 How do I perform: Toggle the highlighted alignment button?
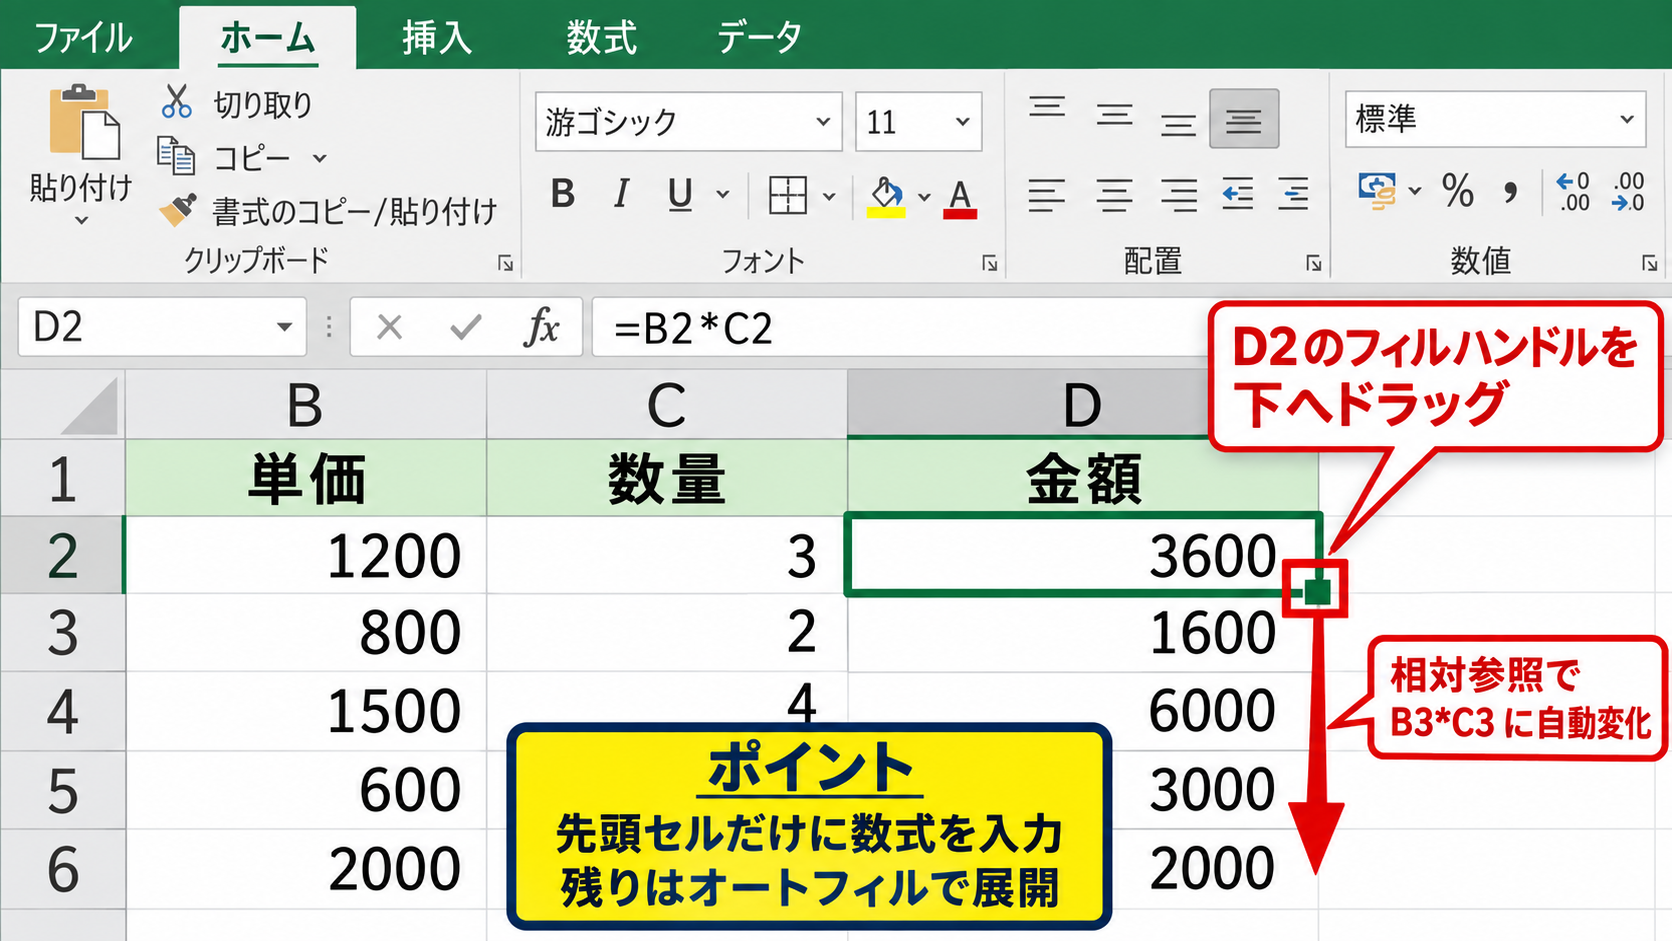pos(1244,119)
